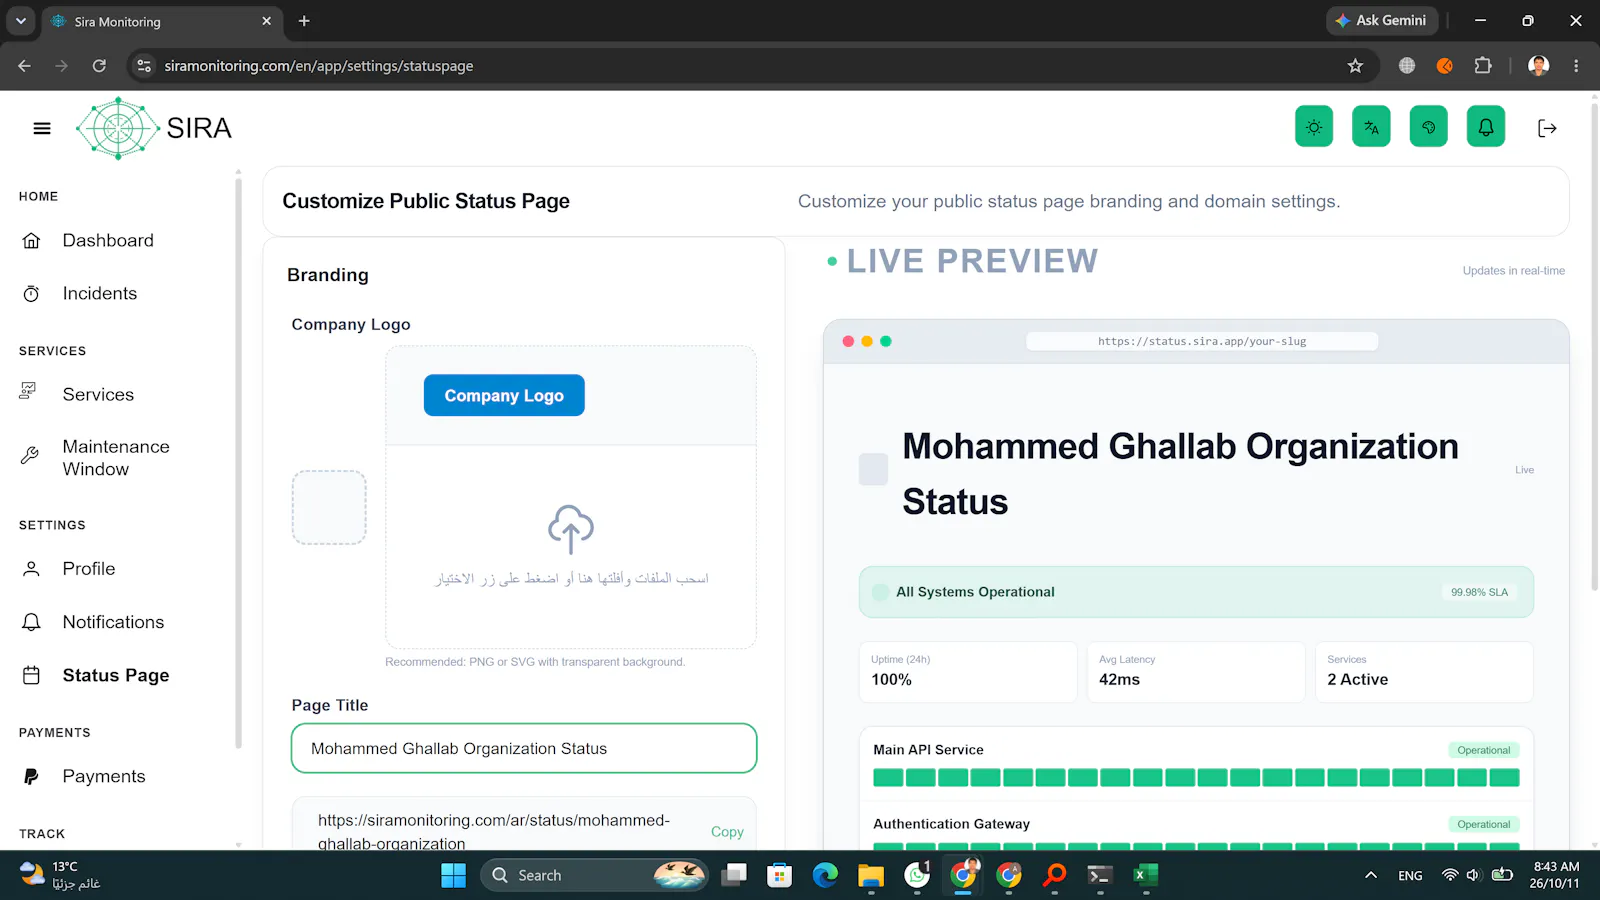Screen dimensions: 1600x900
Task: Click into the Page Title input field
Action: 524,748
